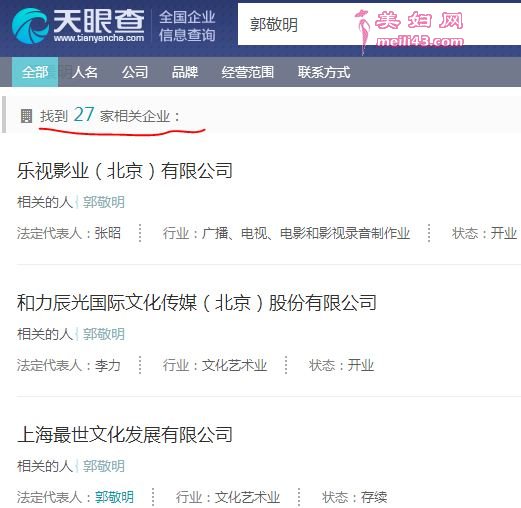Select the 全部 tab
This screenshot has height=508, width=521.
click(x=35, y=72)
